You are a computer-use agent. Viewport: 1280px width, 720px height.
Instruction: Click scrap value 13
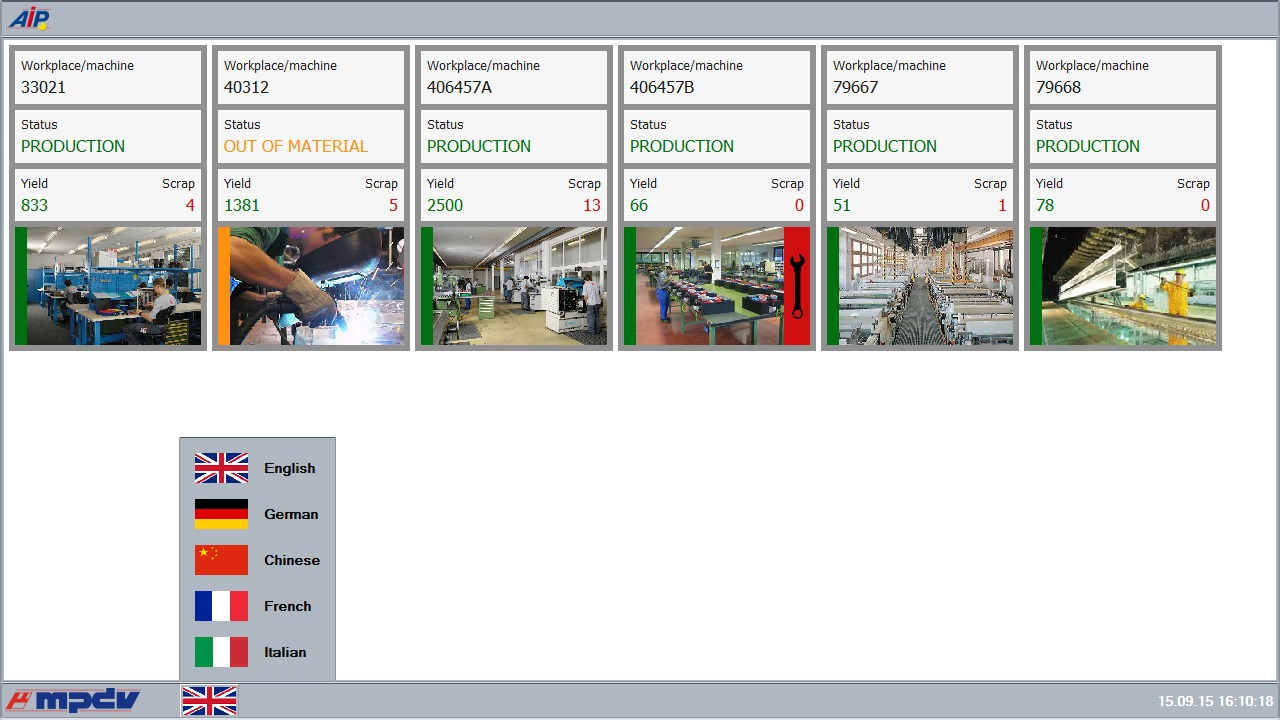coord(592,205)
